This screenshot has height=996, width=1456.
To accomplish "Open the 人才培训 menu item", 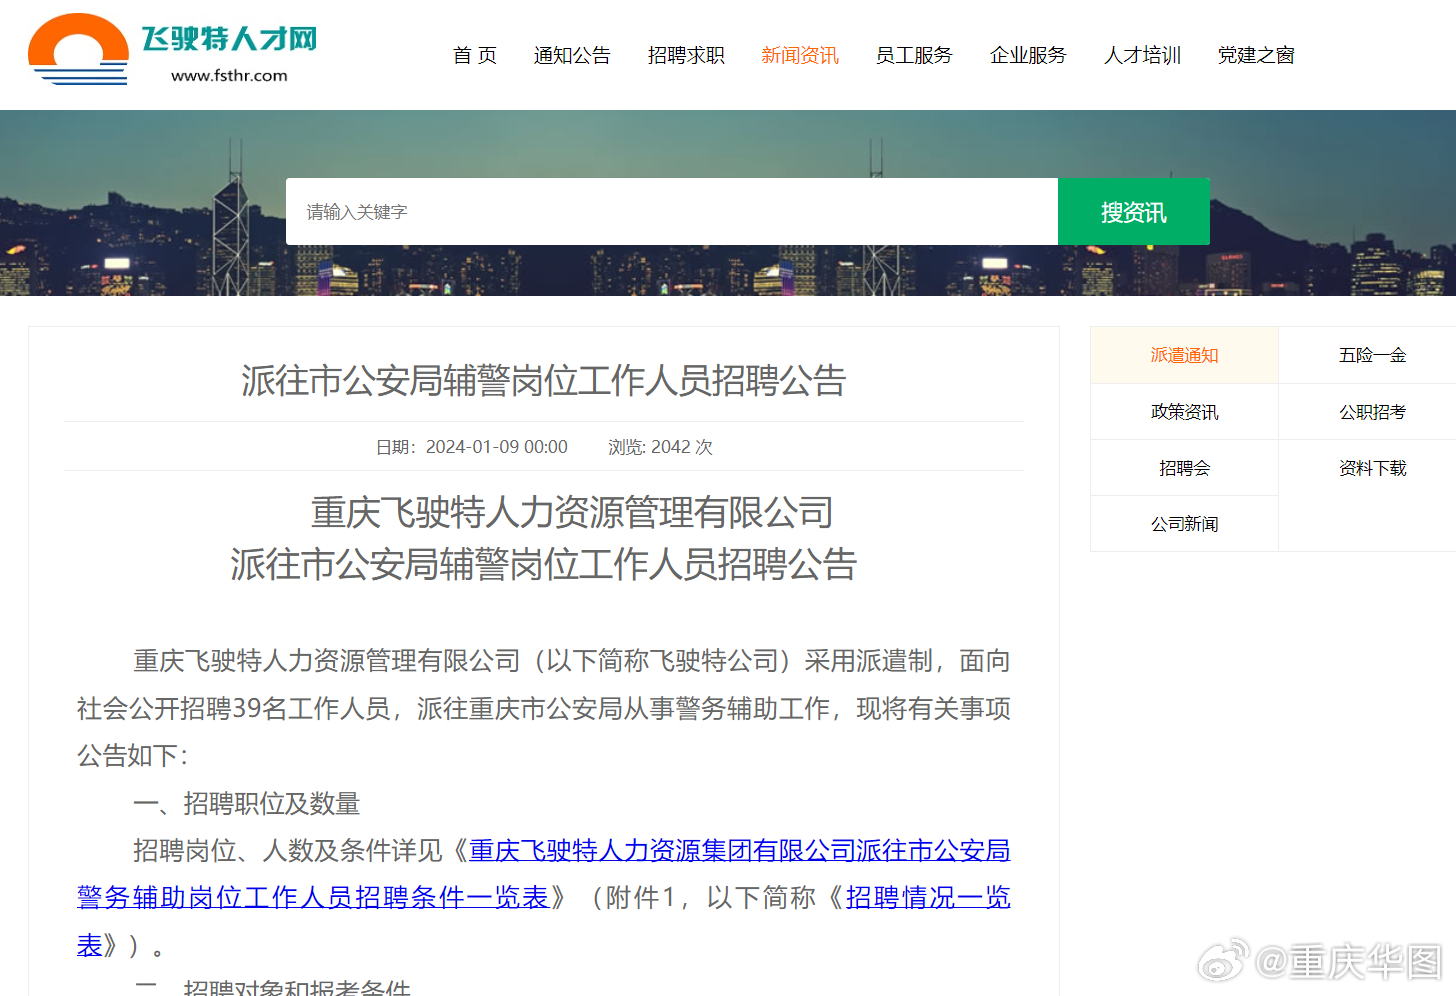I will click(x=1142, y=55).
